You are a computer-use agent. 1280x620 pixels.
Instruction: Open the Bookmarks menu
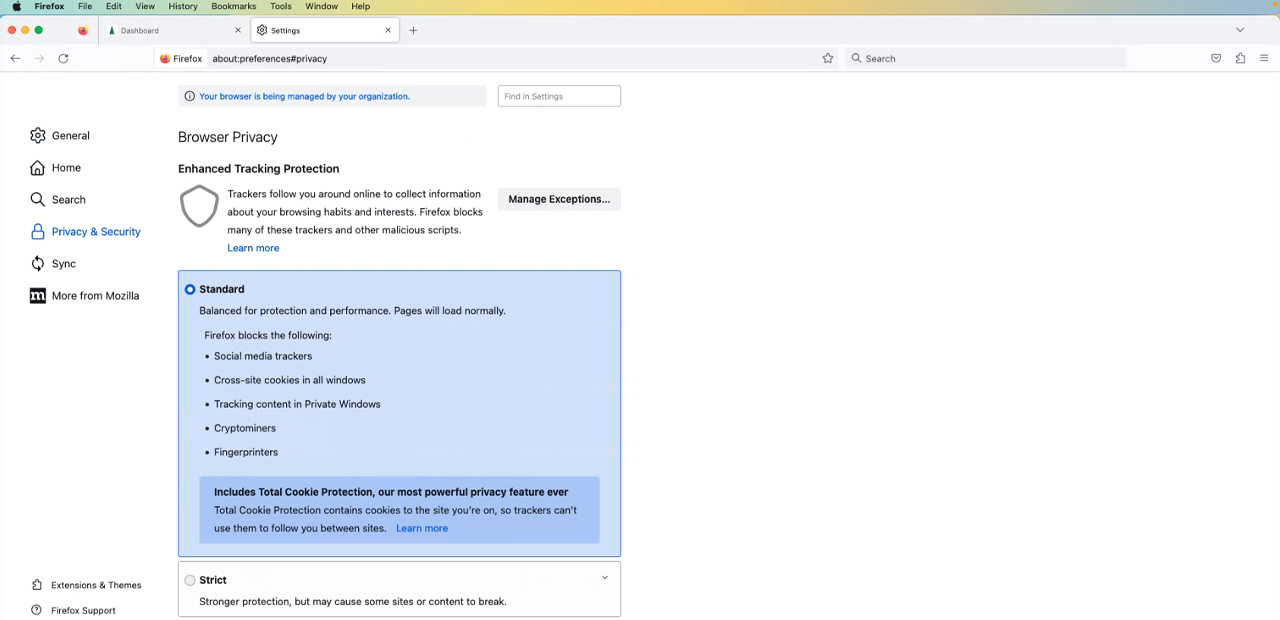[234, 6]
